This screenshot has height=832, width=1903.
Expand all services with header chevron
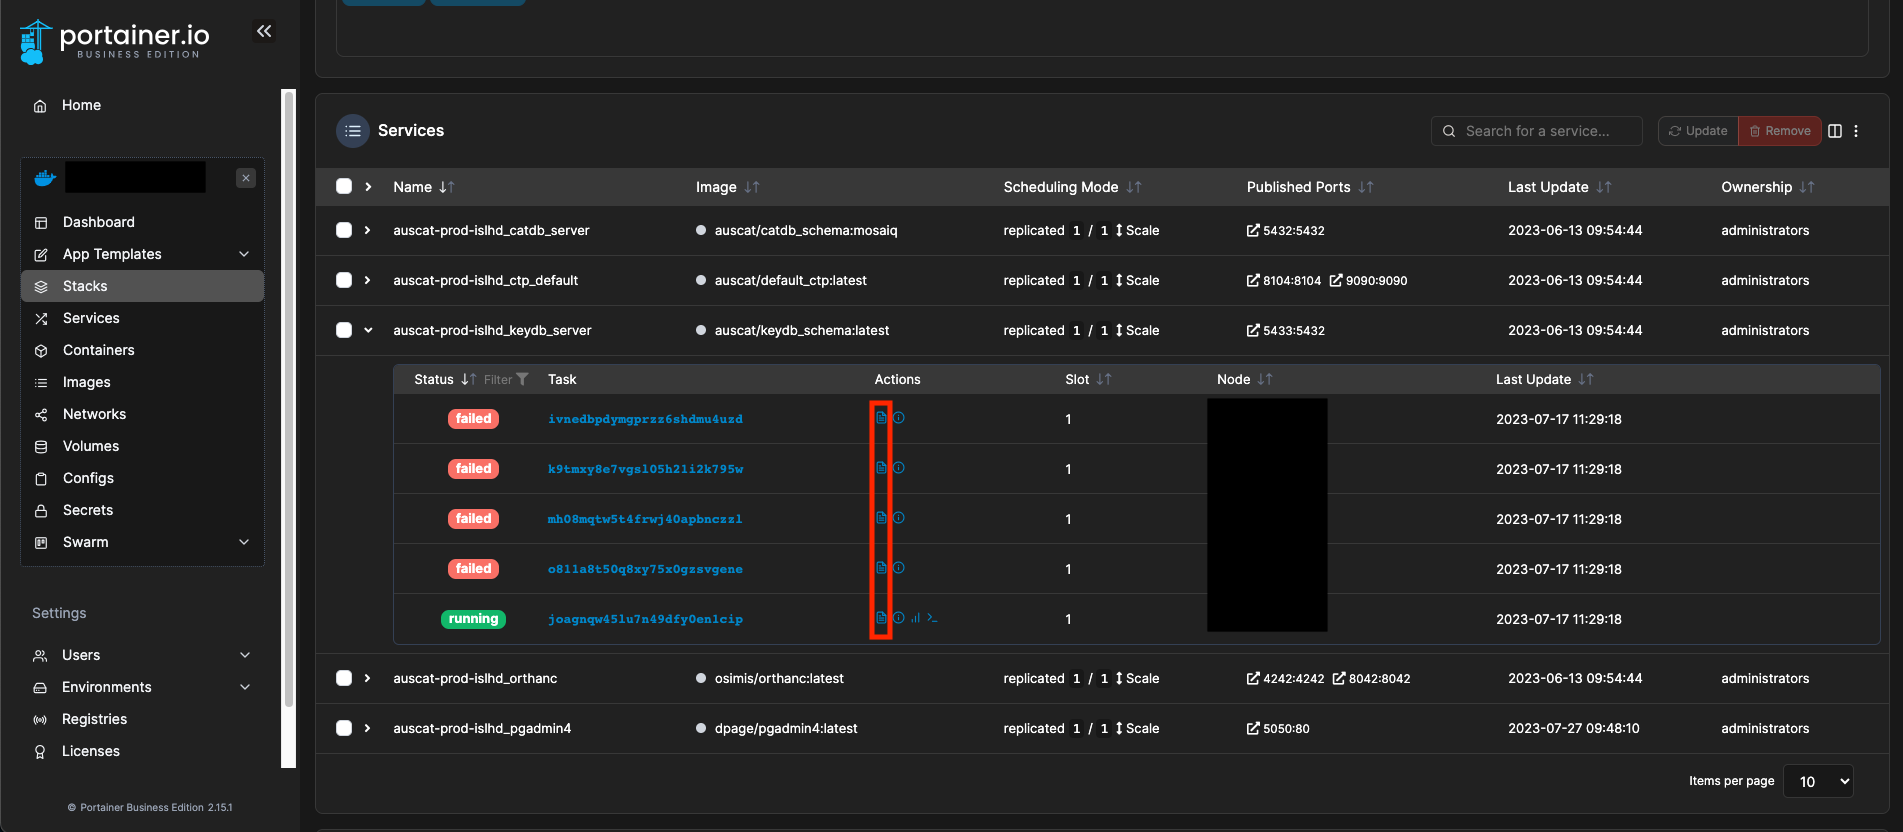point(368,186)
